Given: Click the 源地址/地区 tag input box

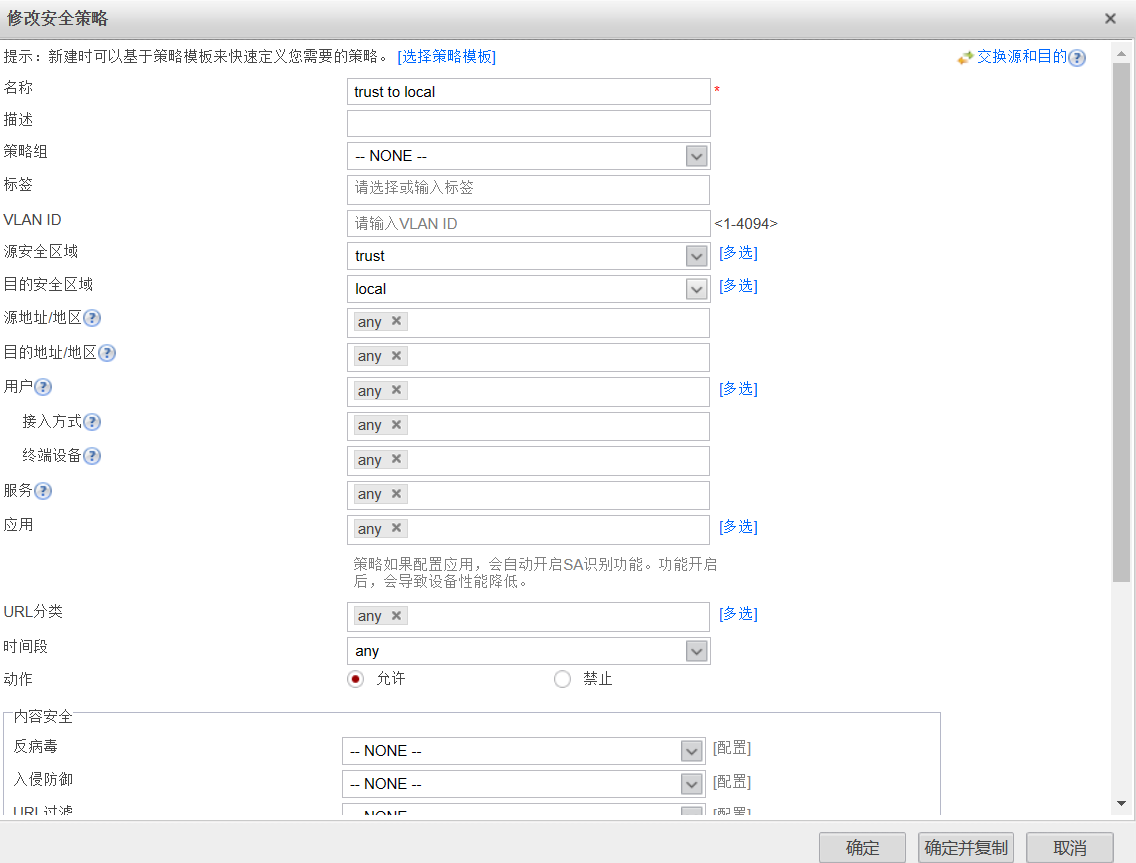Looking at the screenshot, I should click(x=528, y=323).
